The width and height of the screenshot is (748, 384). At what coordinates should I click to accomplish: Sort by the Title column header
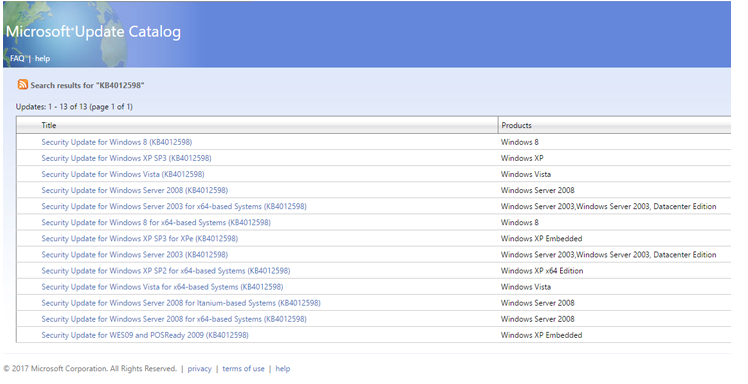(49, 125)
